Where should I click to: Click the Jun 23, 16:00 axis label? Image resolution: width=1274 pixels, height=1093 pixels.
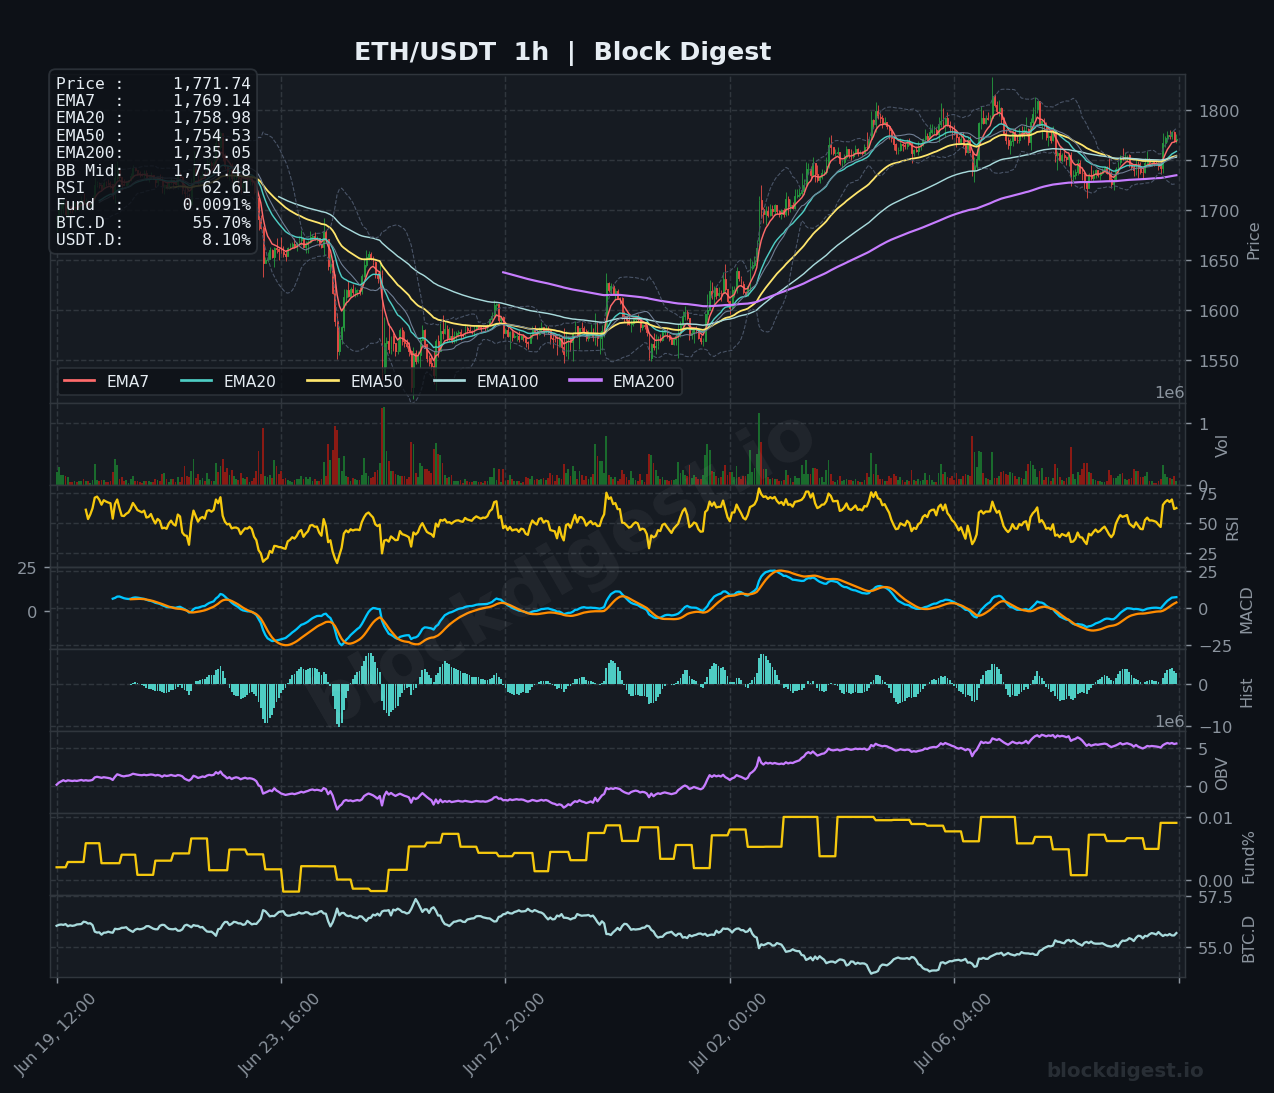tap(280, 1034)
